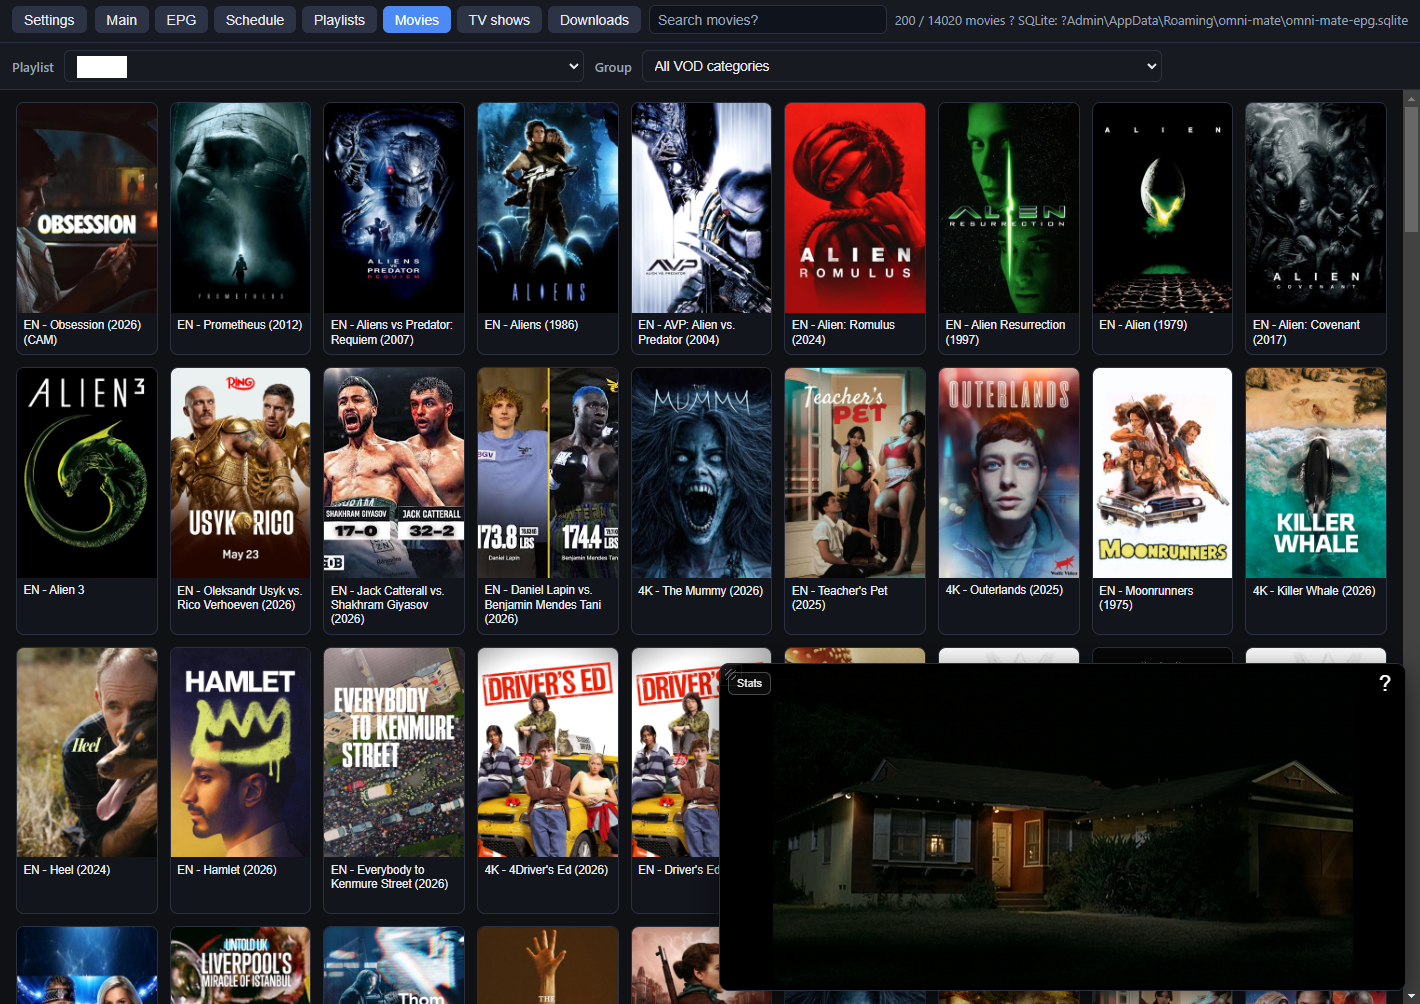1420x1004 pixels.
Task: Select Aliens vs Predator: Requiem poster
Action: click(394, 208)
